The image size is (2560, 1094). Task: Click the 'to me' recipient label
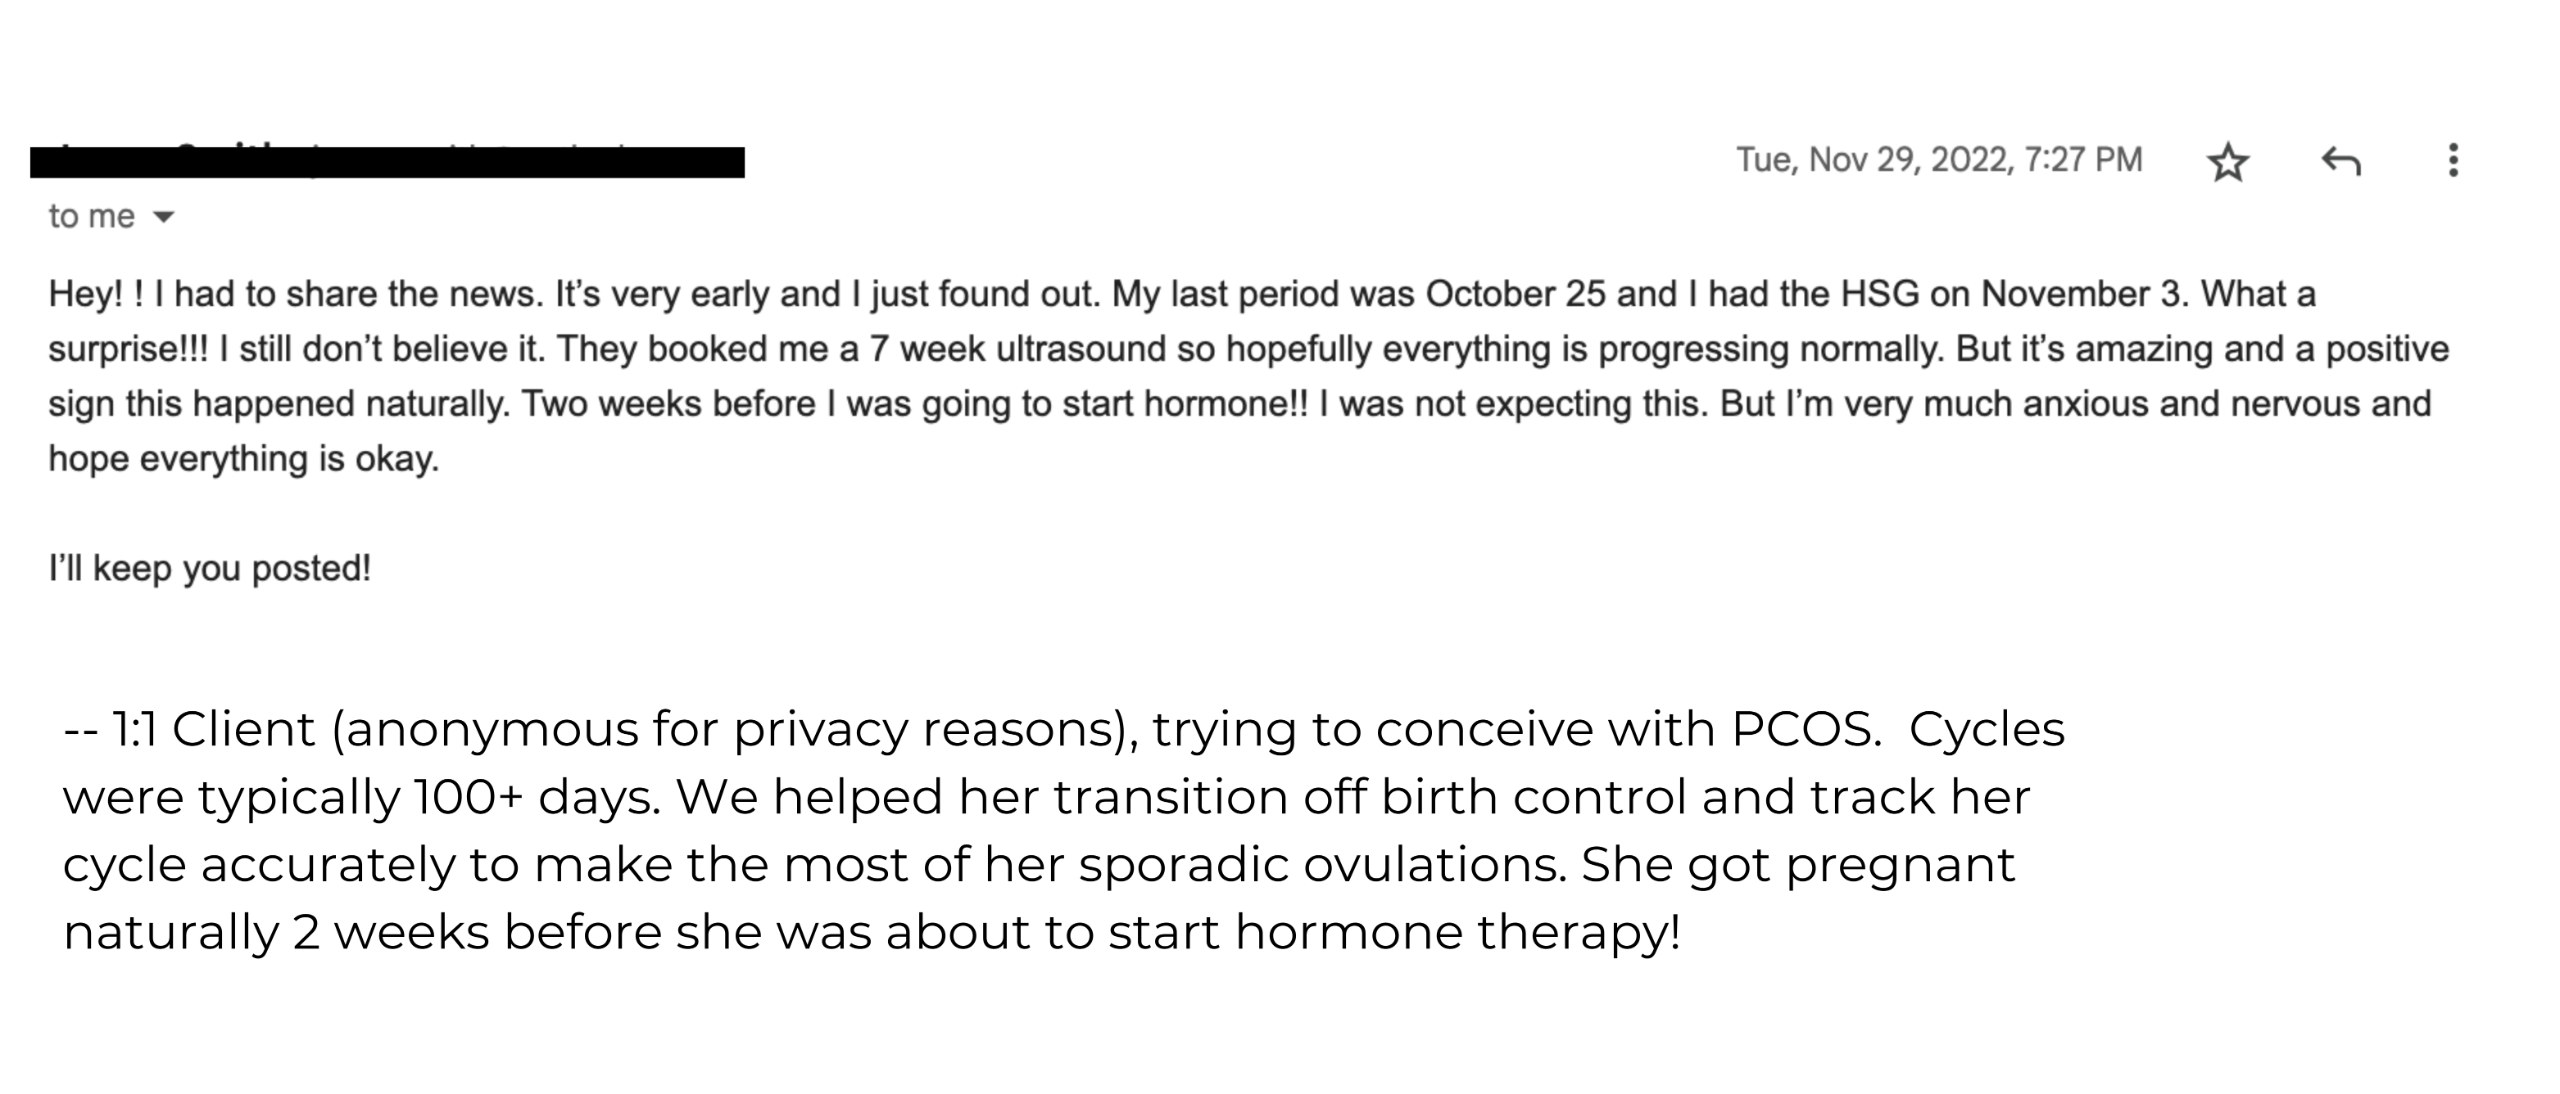point(91,216)
